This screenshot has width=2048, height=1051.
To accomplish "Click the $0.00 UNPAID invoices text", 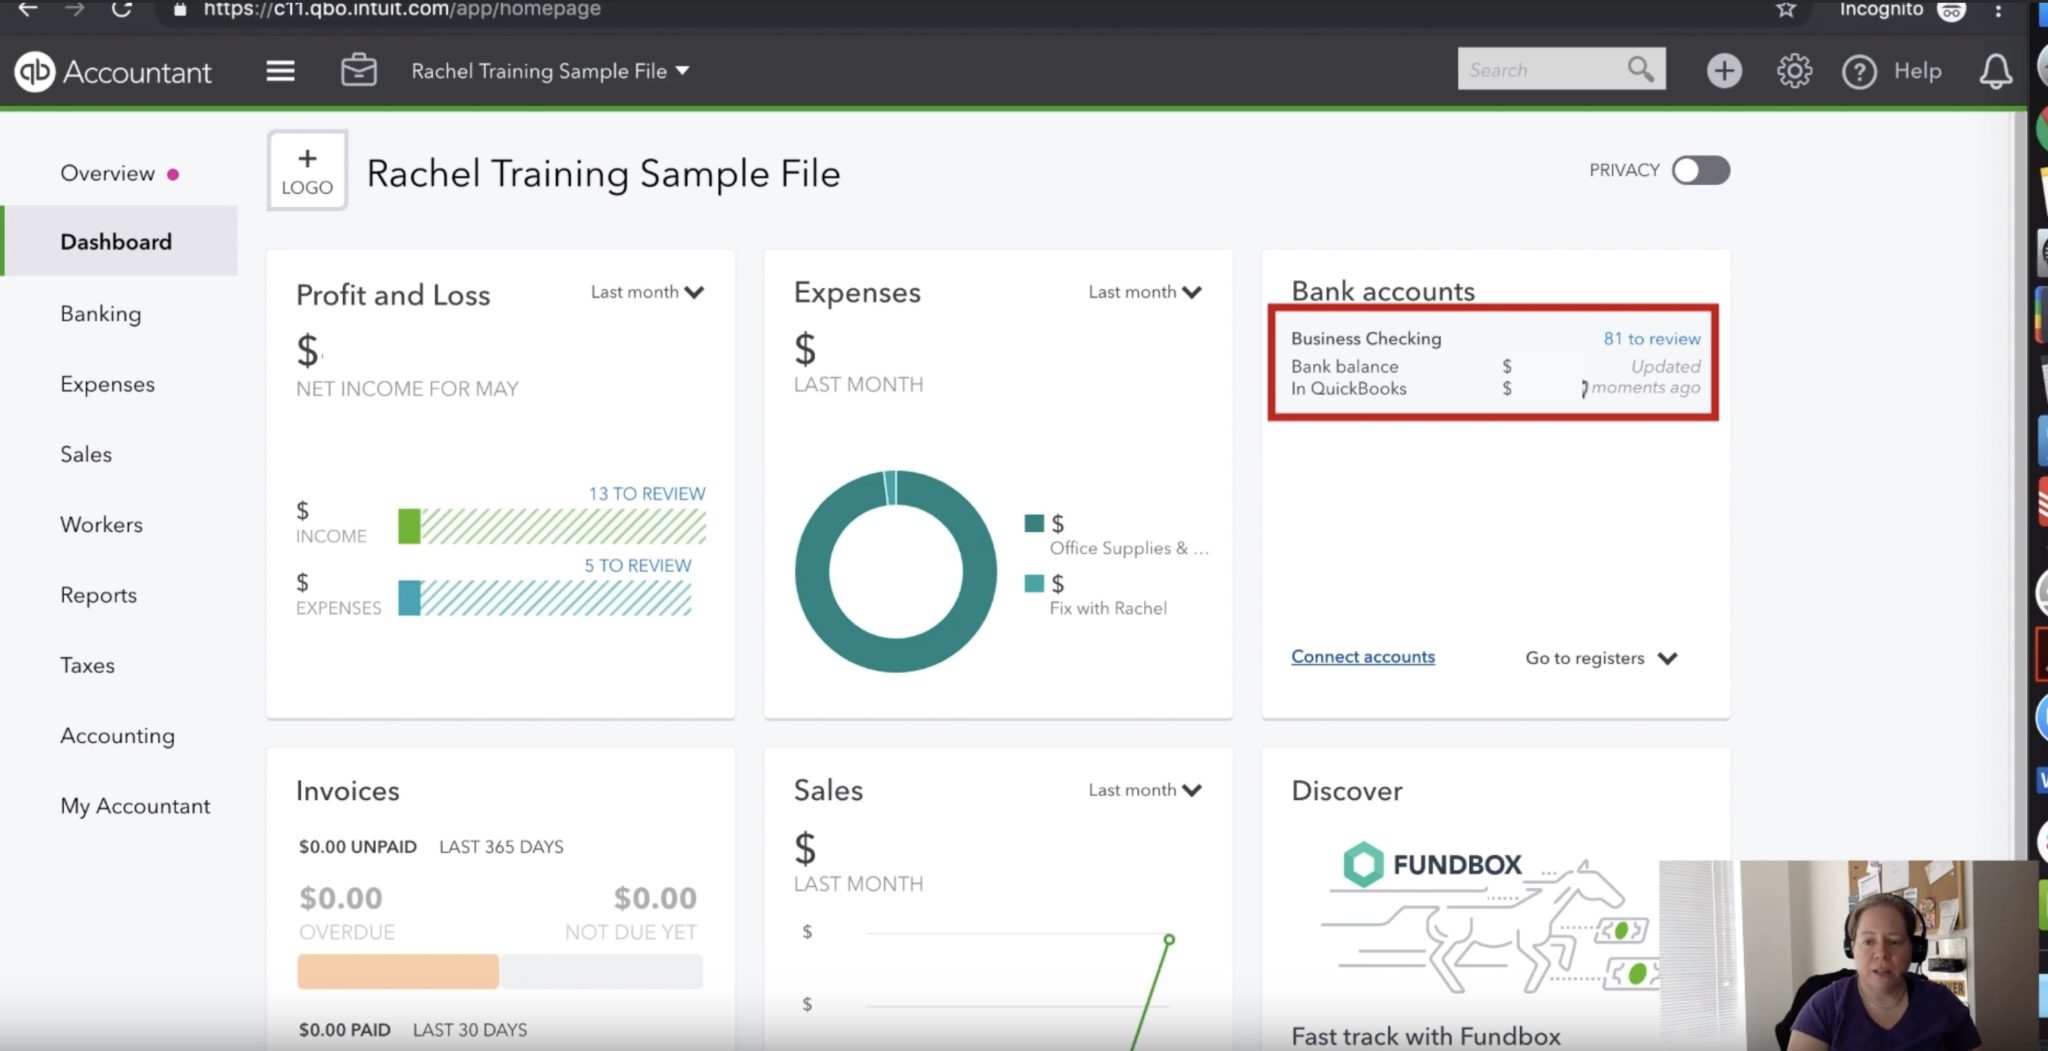I will (357, 847).
